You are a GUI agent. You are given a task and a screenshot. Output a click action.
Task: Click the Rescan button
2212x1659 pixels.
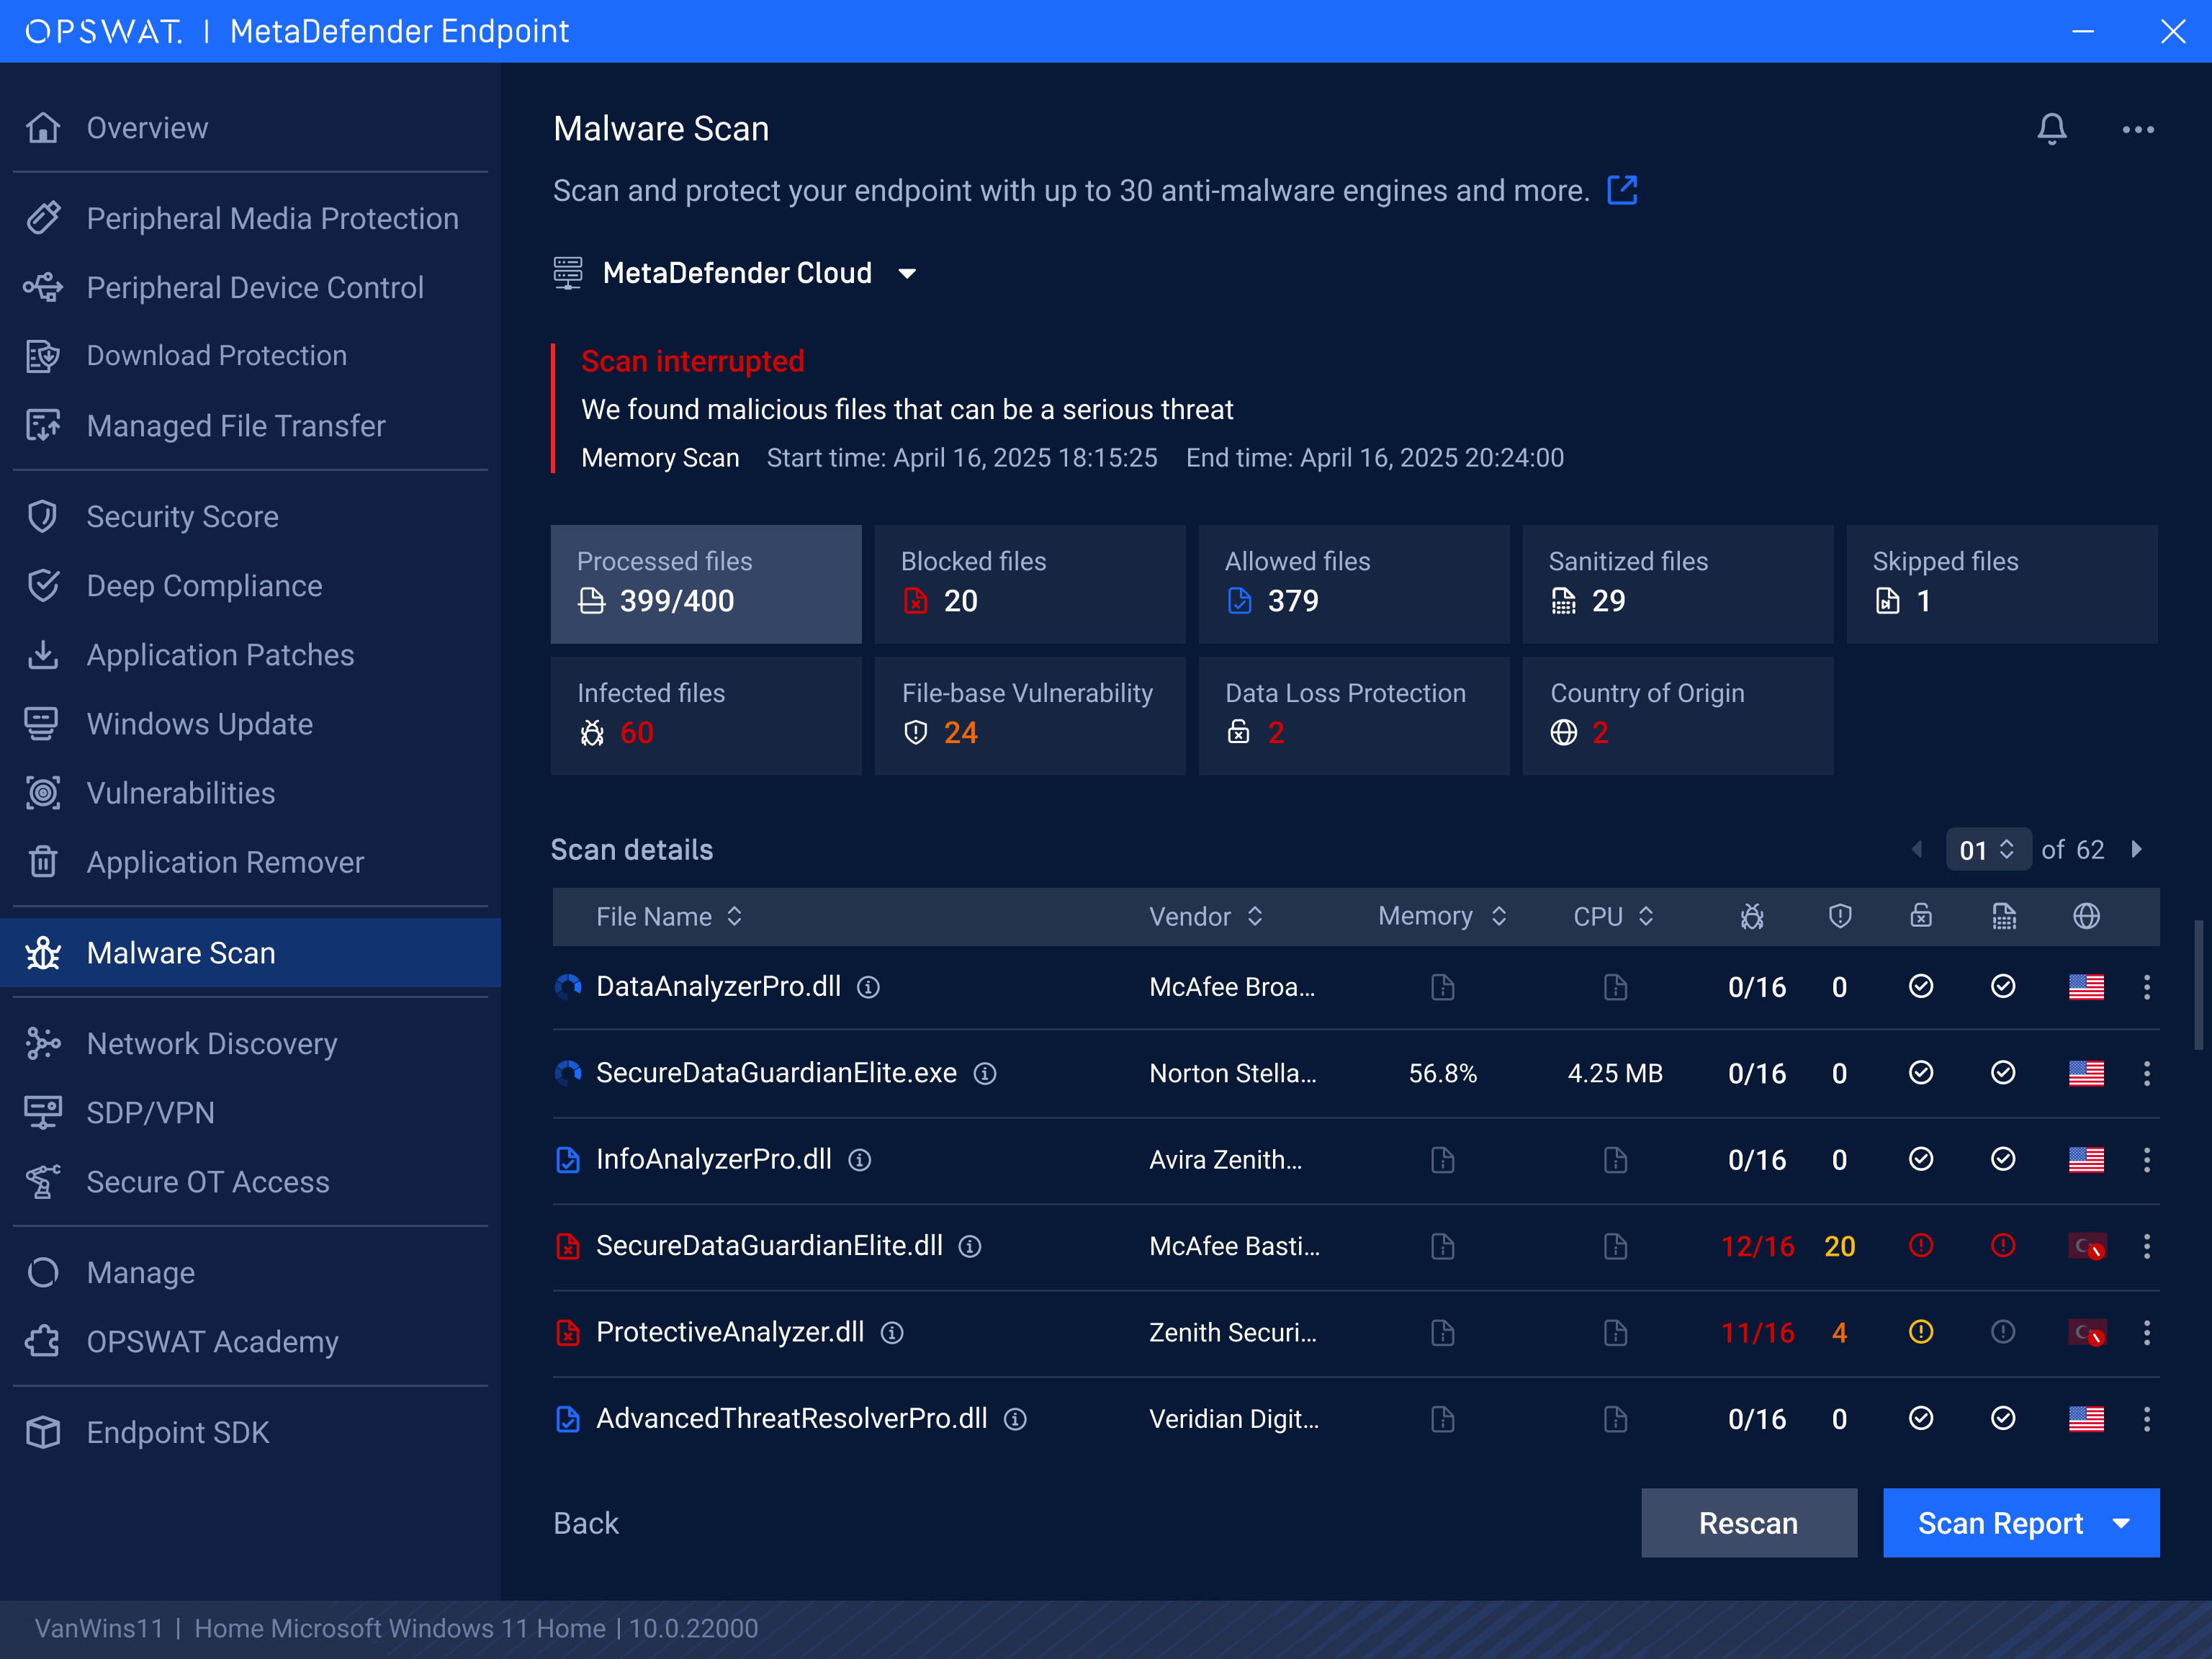click(x=1748, y=1524)
